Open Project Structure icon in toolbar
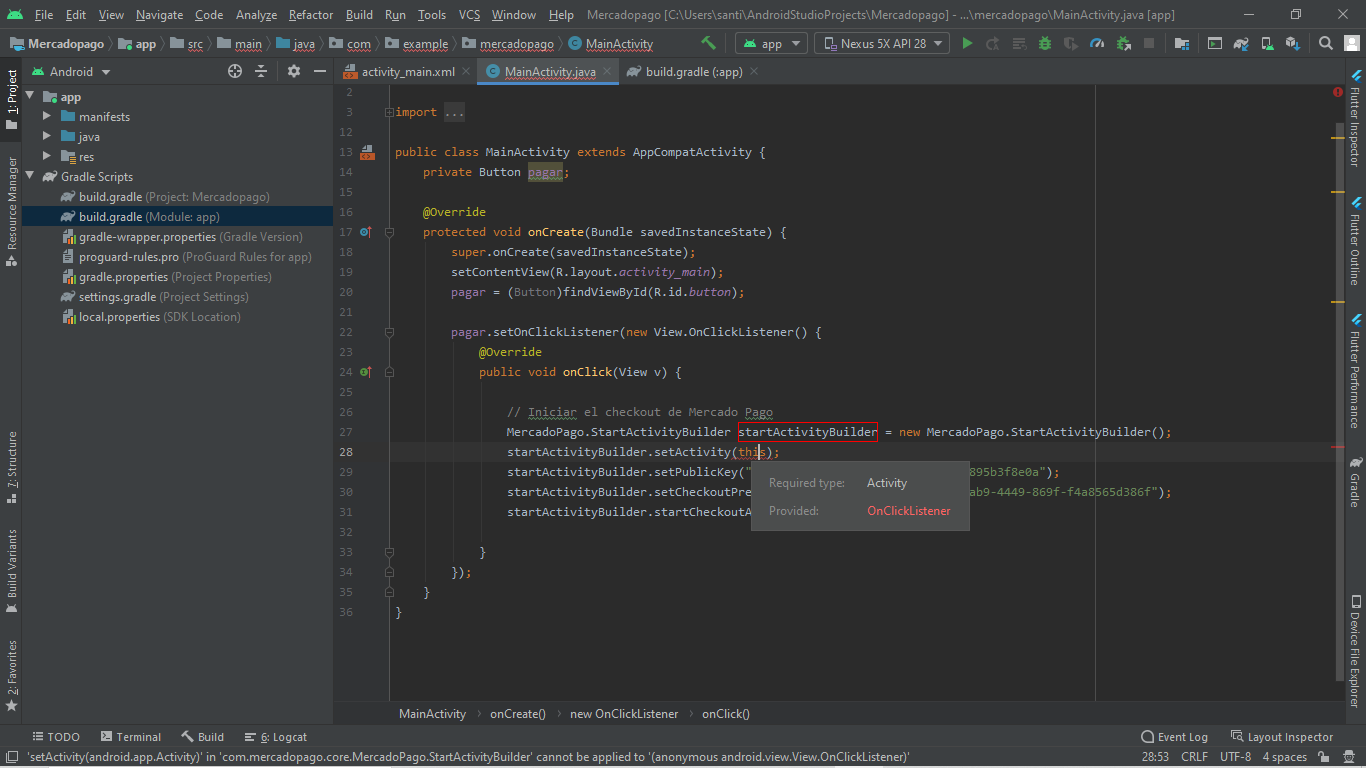1366x768 pixels. coord(1182,43)
